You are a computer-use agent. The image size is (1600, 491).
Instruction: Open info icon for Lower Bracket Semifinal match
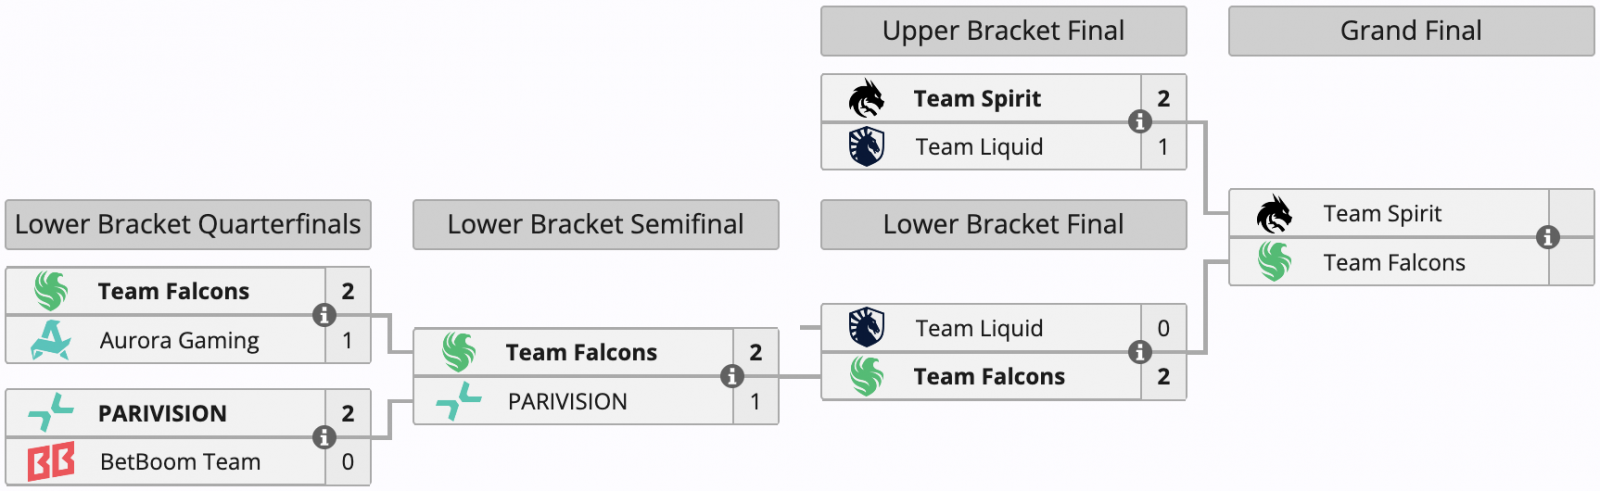pos(732,376)
